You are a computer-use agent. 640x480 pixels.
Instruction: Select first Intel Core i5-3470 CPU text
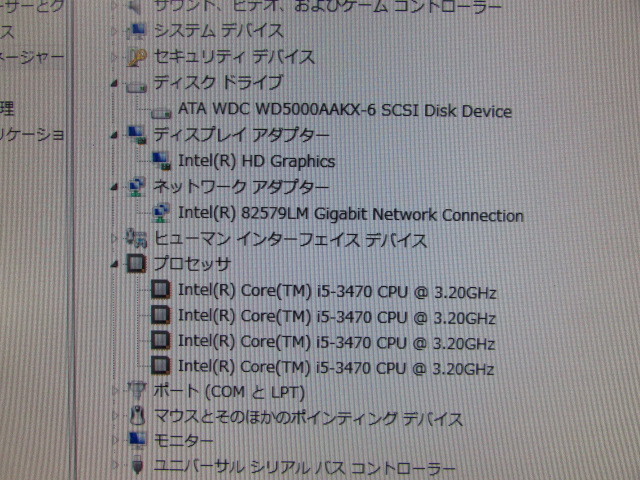(x=337, y=291)
